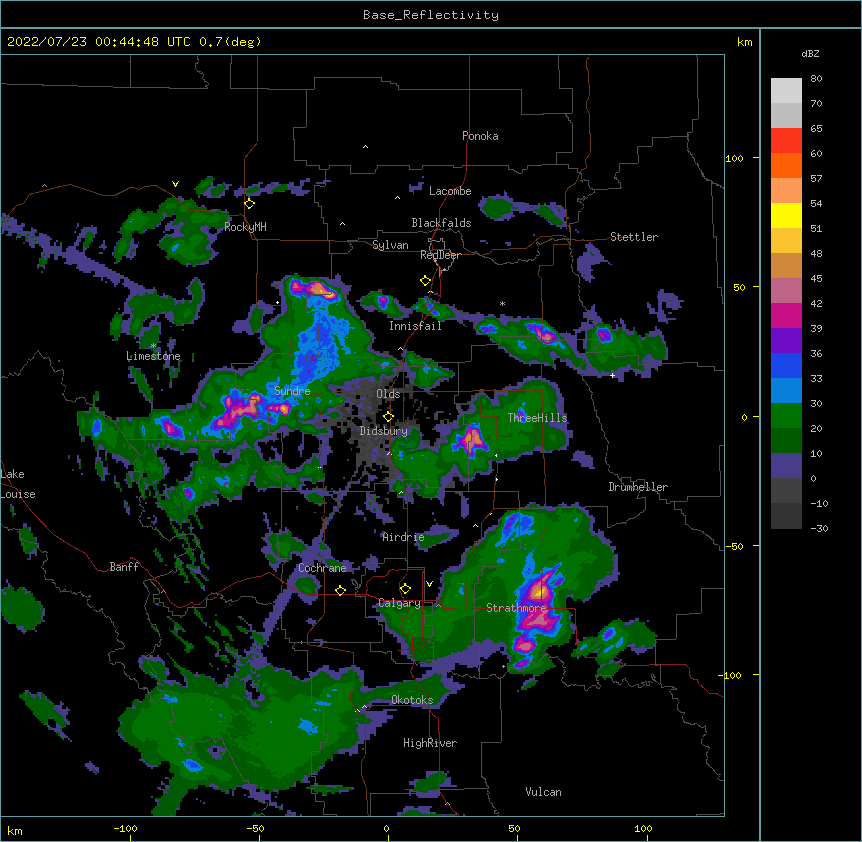This screenshot has width=862, height=842.
Task: Click the Drumheller city label
Action: click(638, 487)
